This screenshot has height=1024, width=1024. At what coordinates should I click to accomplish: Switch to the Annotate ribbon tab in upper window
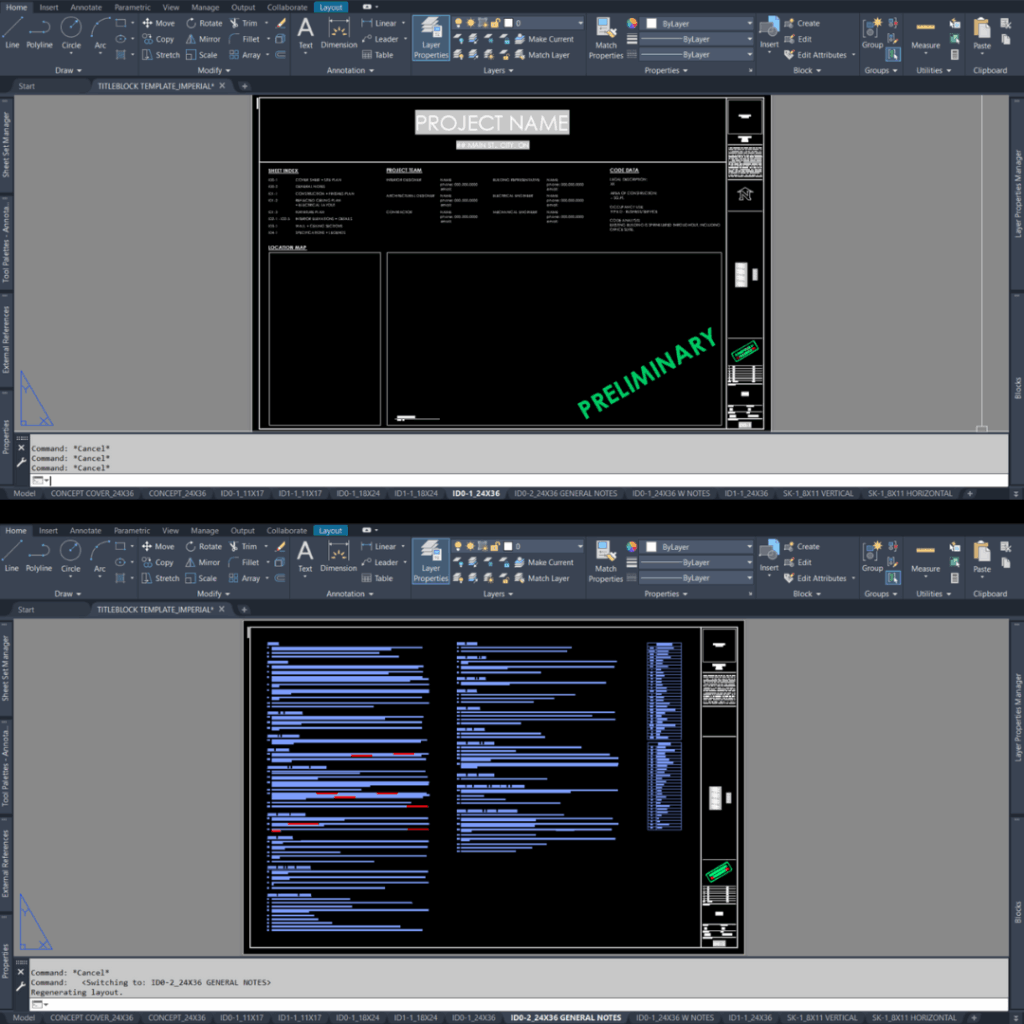click(85, 7)
